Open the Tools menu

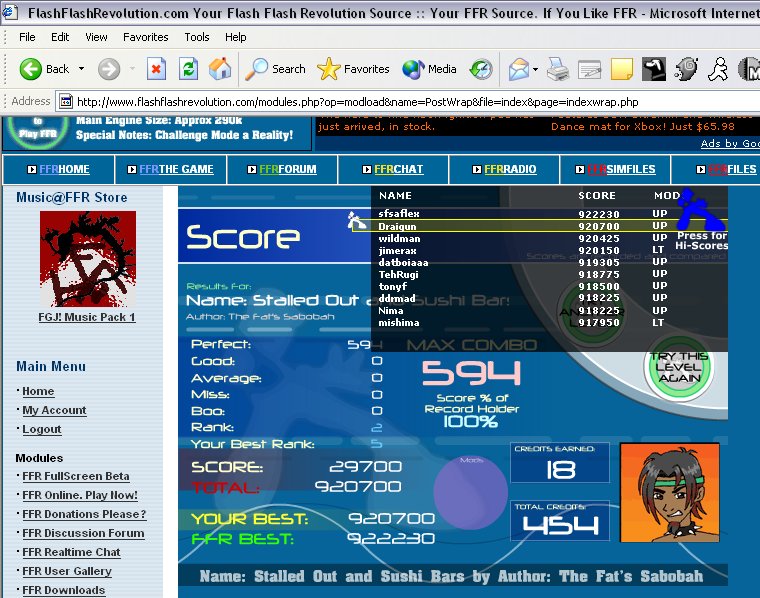197,37
